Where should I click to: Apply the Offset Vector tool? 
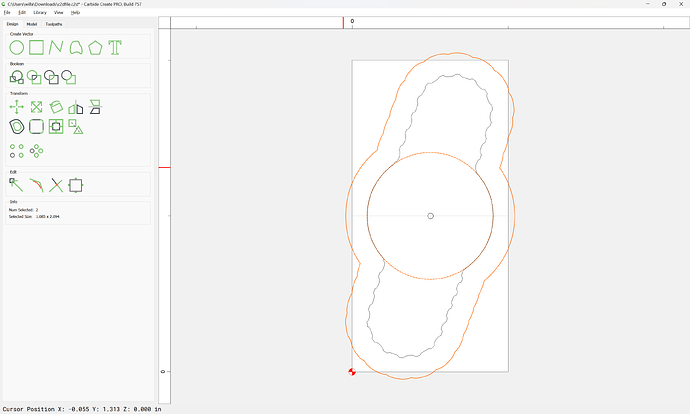[x=17, y=127]
